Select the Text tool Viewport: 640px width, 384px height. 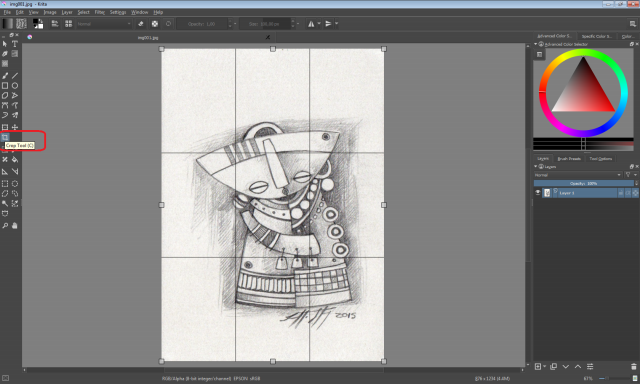click(15, 44)
